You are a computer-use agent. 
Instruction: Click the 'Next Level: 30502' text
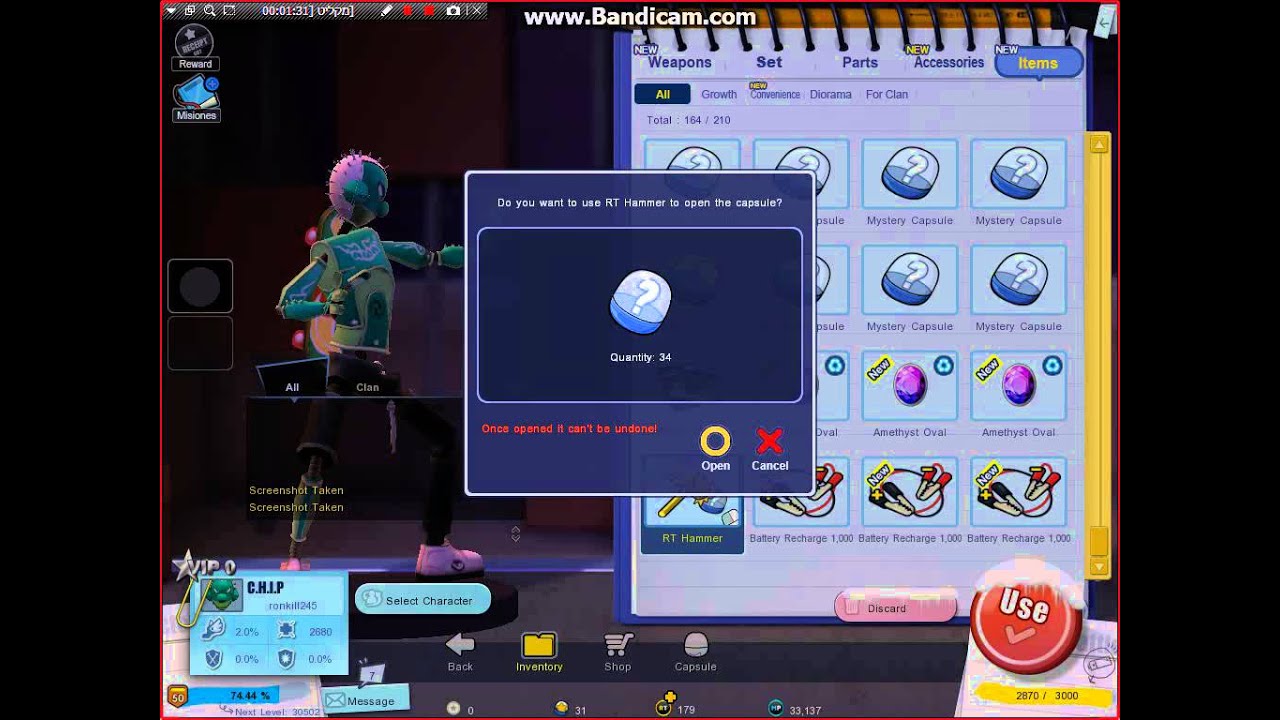point(277,712)
